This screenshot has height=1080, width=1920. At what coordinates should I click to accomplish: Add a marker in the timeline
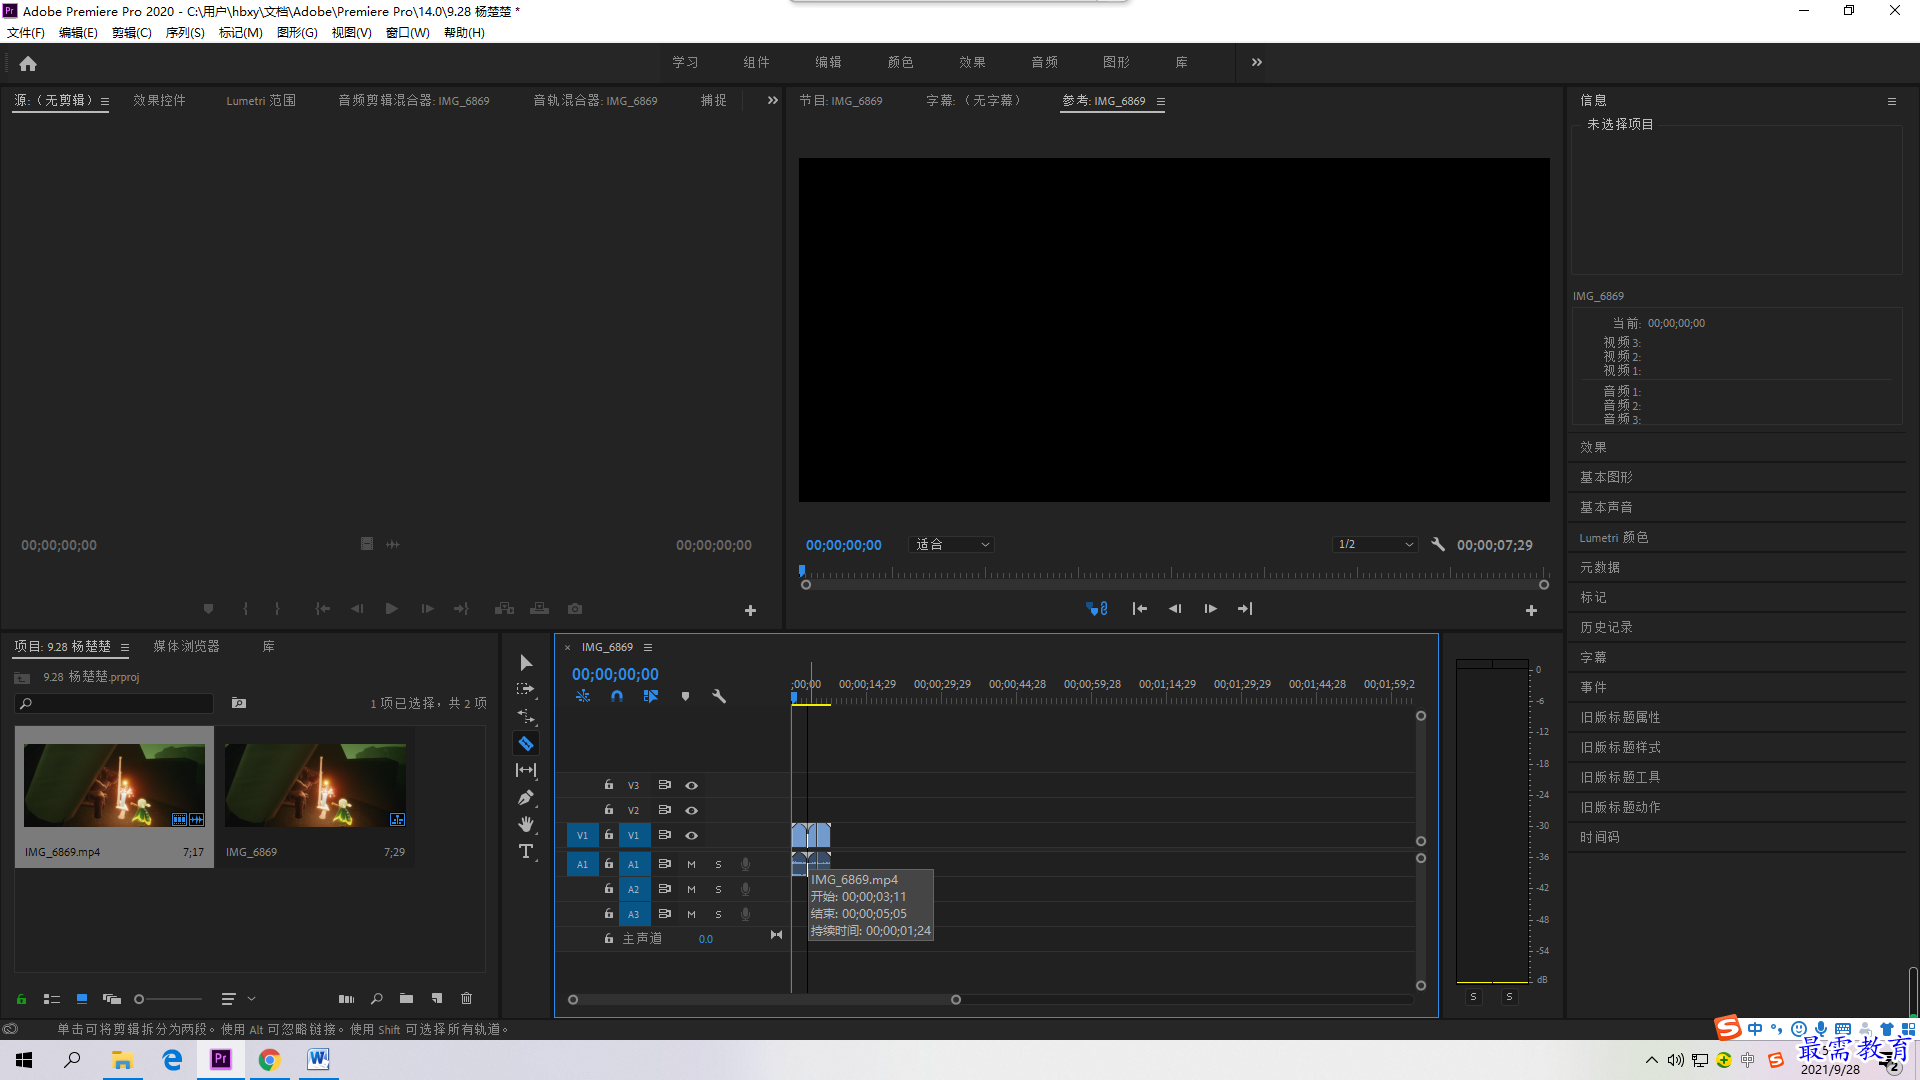pyautogui.click(x=685, y=696)
